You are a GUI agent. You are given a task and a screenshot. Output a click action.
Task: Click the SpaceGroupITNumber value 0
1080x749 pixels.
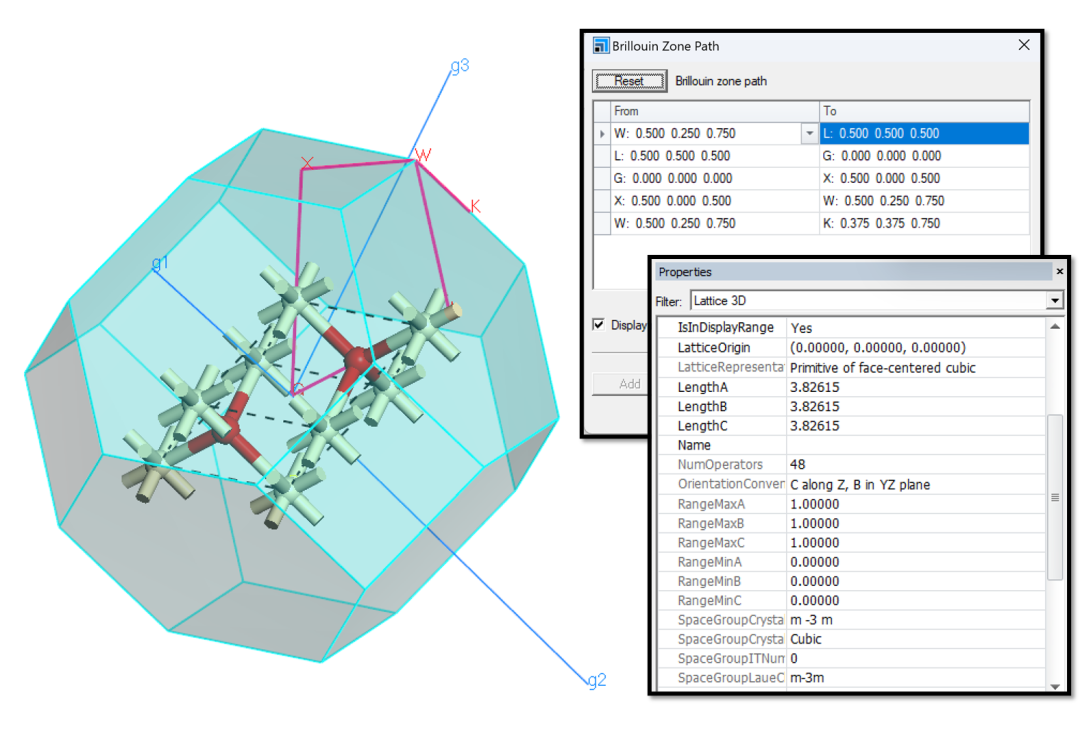coord(916,658)
